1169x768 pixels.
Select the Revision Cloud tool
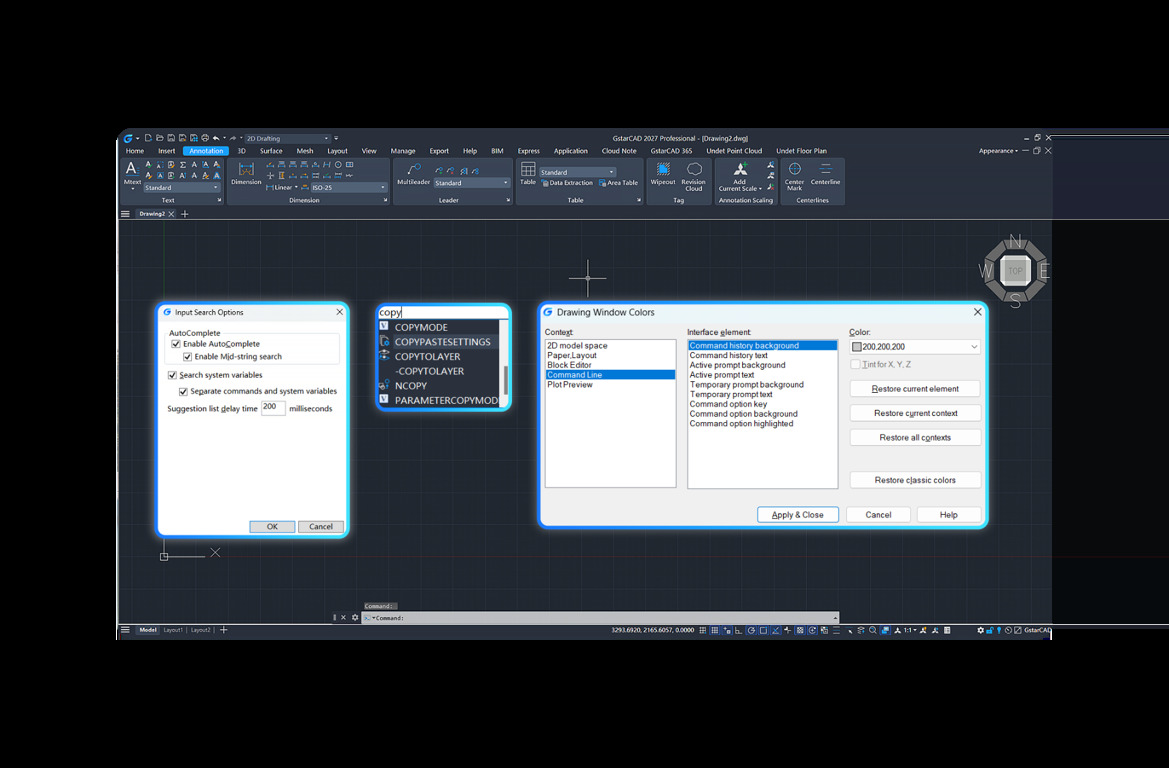[693, 170]
